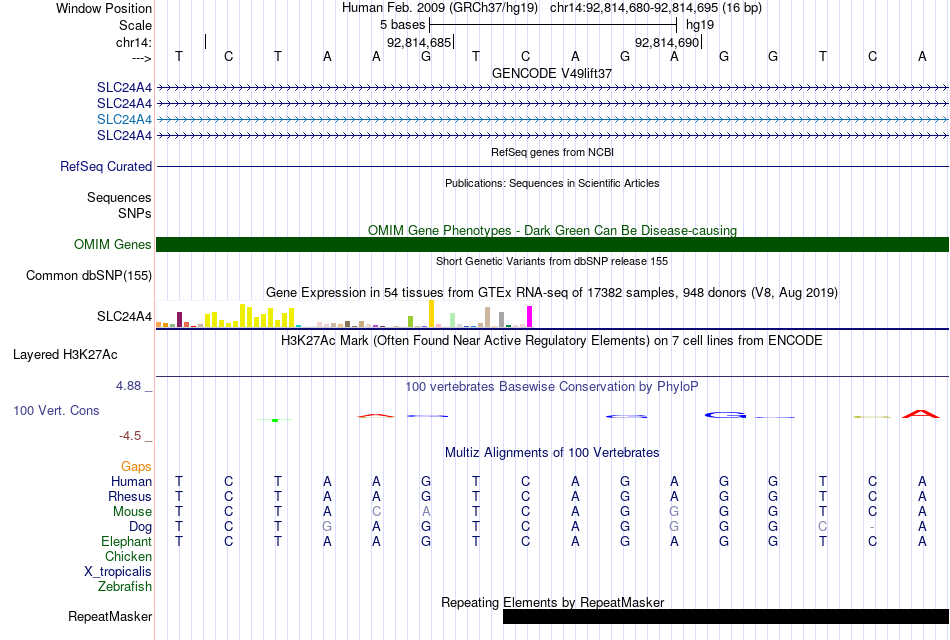Select the X_tropicalis alignment row label

pos(118,572)
